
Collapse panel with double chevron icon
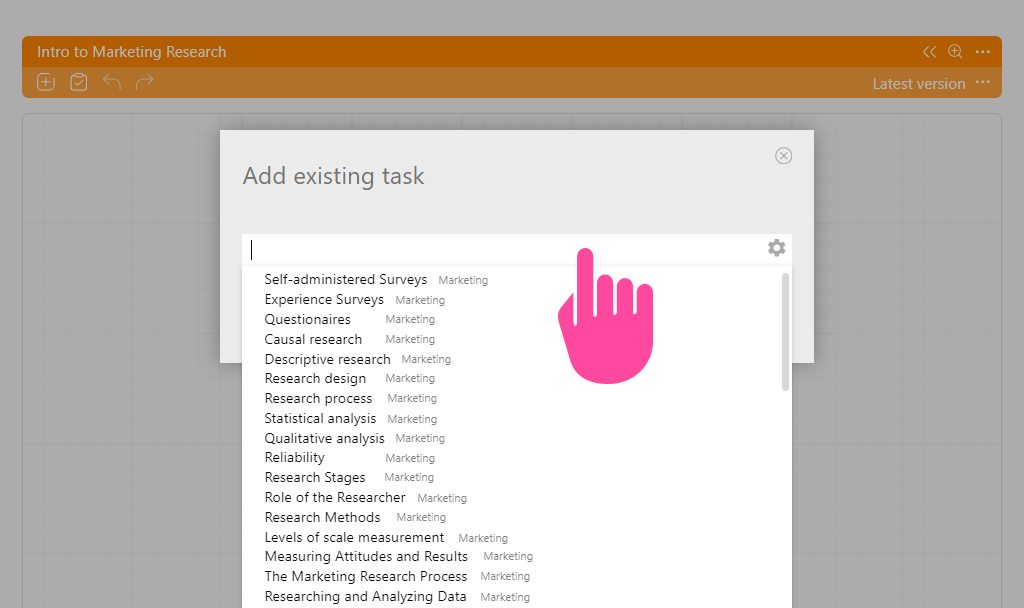click(929, 52)
